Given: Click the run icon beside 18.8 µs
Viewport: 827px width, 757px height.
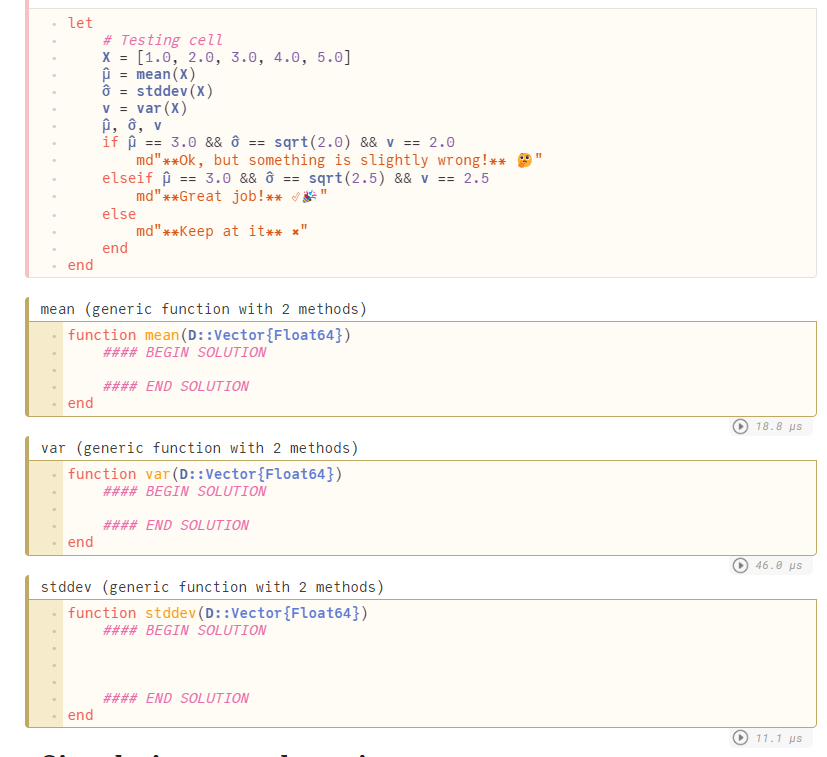Looking at the screenshot, I should (740, 426).
